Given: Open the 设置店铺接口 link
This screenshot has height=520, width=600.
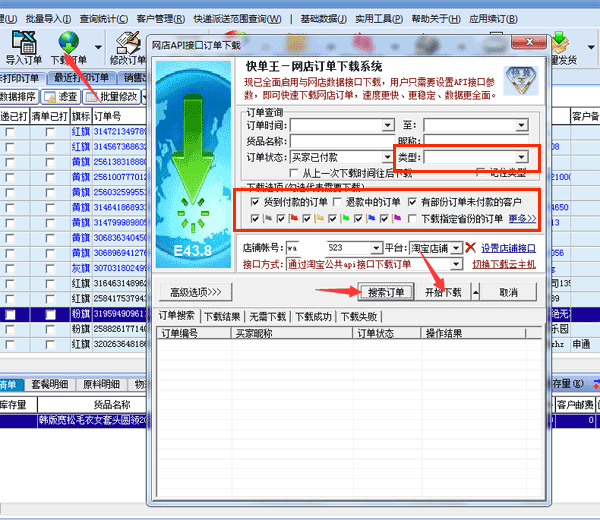Looking at the screenshot, I should point(508,248).
